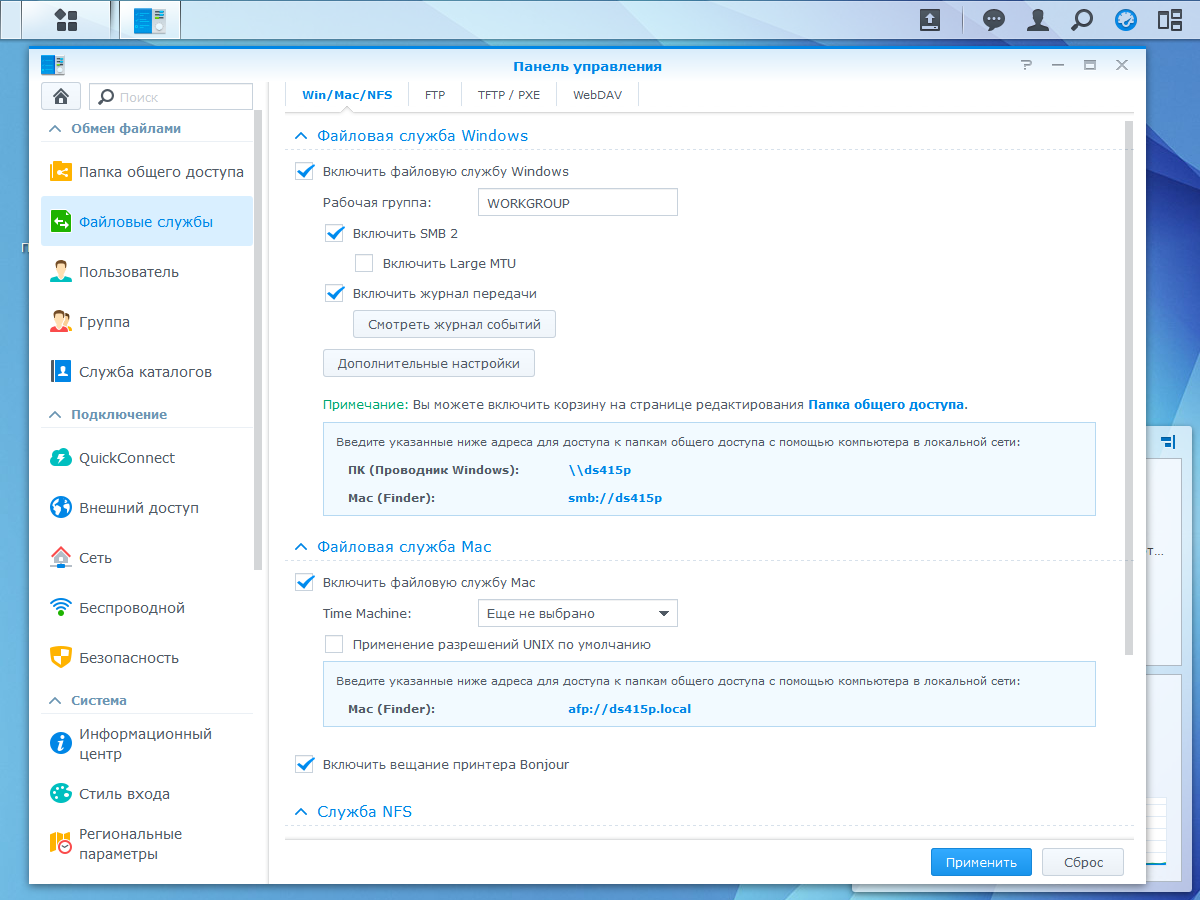Toggle Включить вещание принтера Bonjour checkbox
This screenshot has height=900, width=1200.
tap(304, 764)
